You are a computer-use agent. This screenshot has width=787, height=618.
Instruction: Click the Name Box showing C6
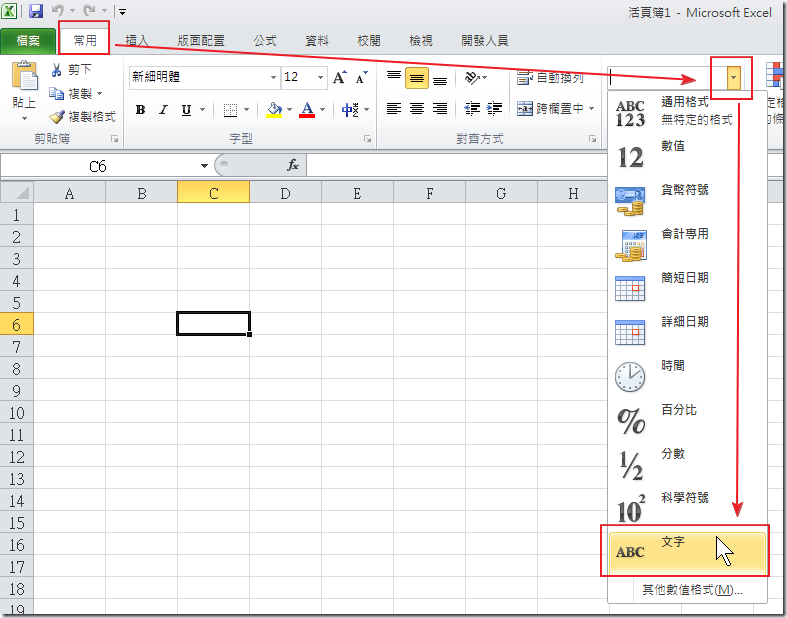coord(98,166)
